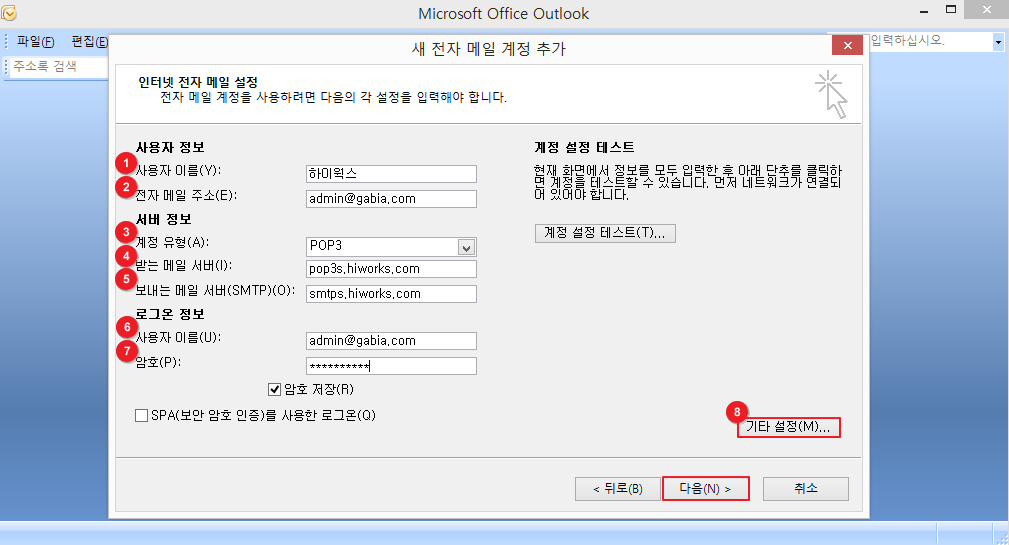The height and width of the screenshot is (545, 1009).
Task: Click the 입력하십시오 help question input box
Action: click(930, 41)
